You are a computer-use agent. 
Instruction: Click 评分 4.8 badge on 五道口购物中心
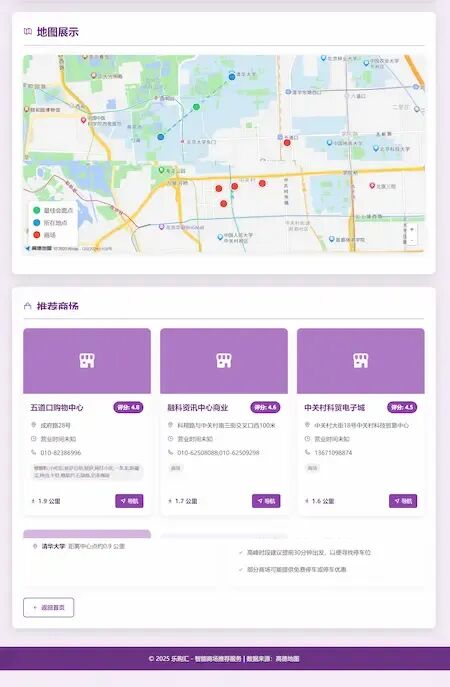[x=128, y=407]
